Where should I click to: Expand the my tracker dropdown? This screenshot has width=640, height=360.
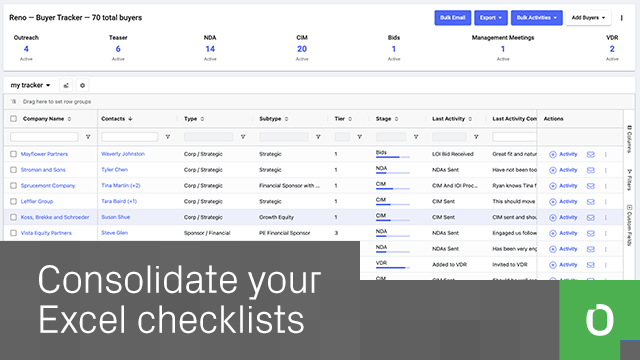click(x=30, y=85)
